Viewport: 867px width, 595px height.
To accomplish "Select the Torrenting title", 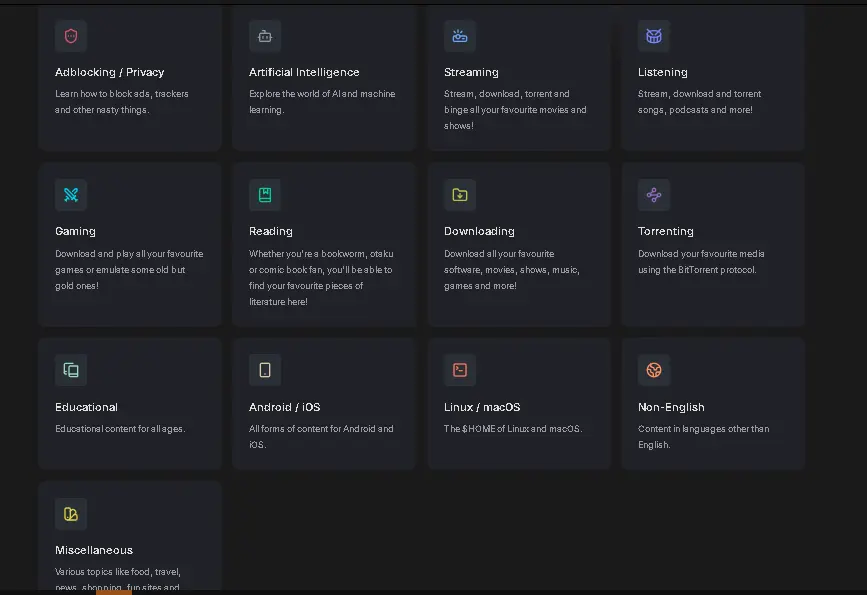I will click(x=666, y=231).
